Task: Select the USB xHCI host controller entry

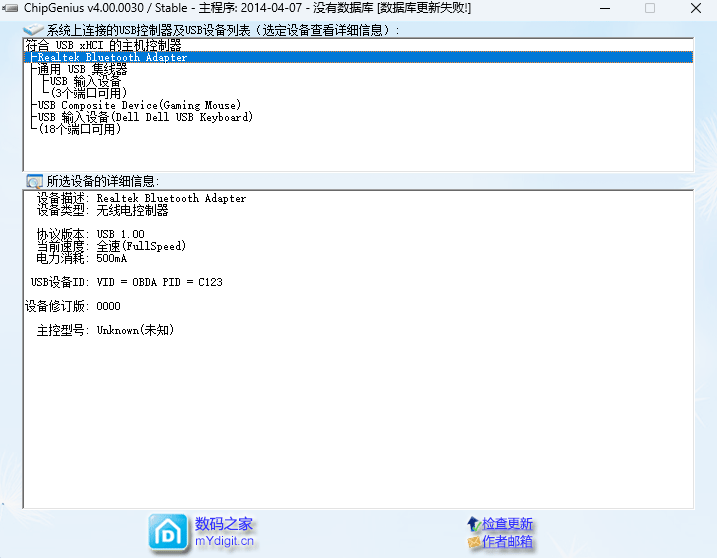Action: pyautogui.click(x=103, y=45)
